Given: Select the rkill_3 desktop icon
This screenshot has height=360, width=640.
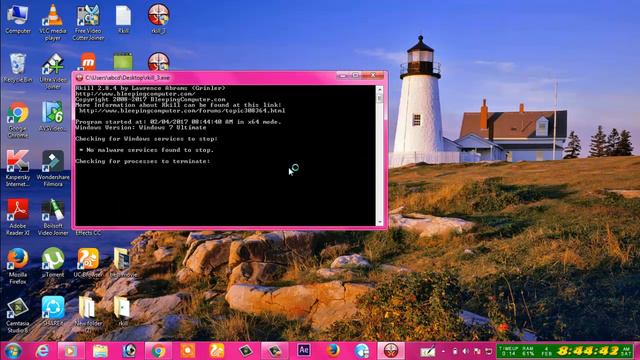Looking at the screenshot, I should [158, 19].
